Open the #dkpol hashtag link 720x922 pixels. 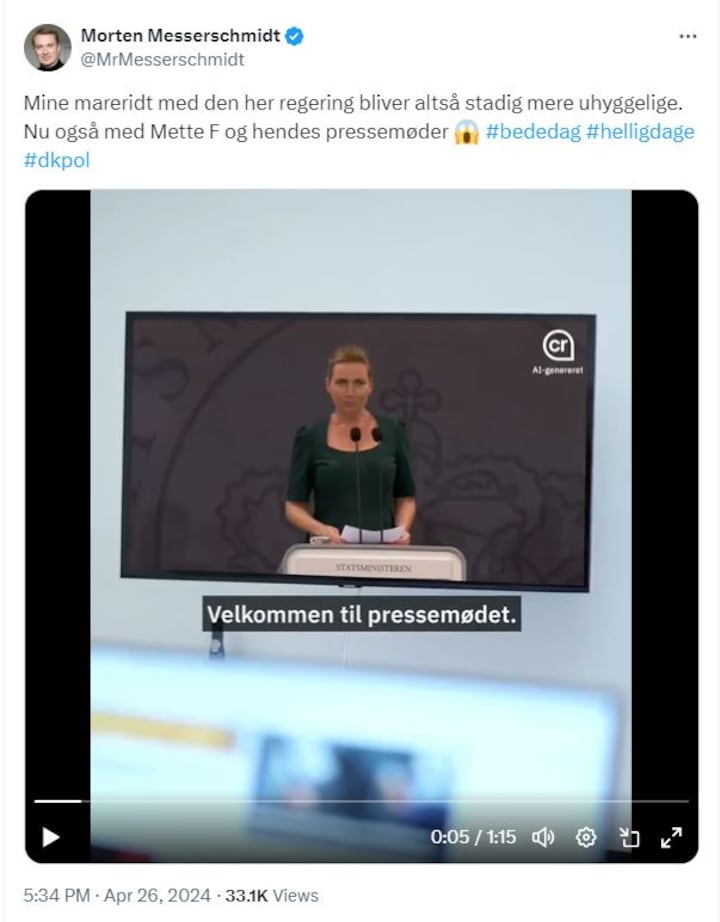tap(57, 160)
